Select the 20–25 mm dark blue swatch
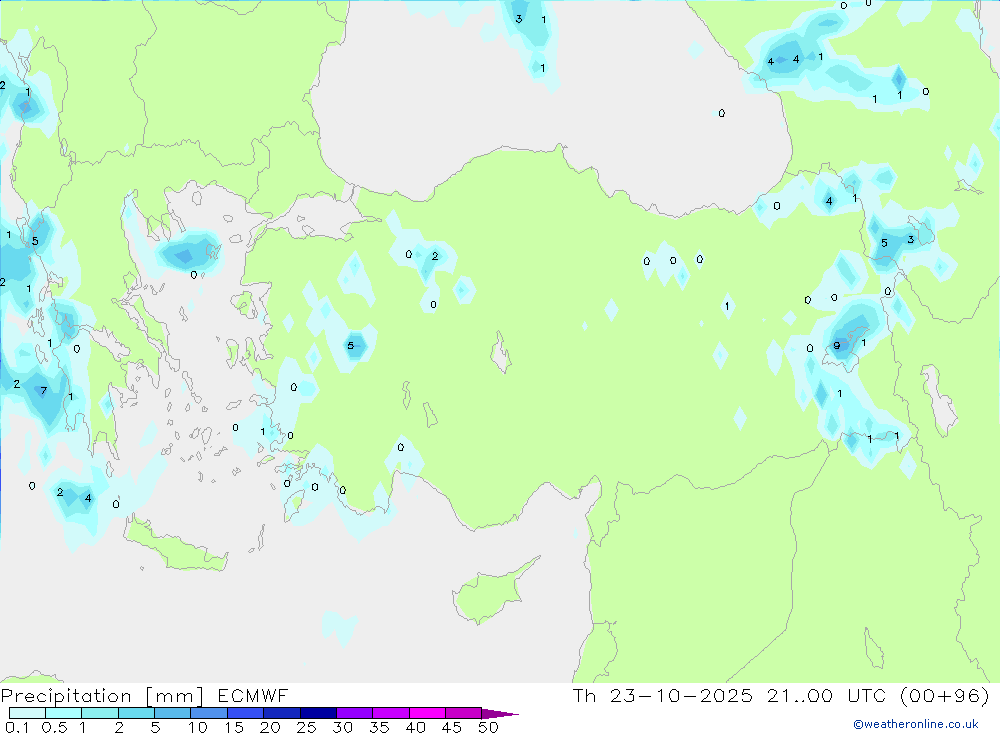 [x=281, y=713]
